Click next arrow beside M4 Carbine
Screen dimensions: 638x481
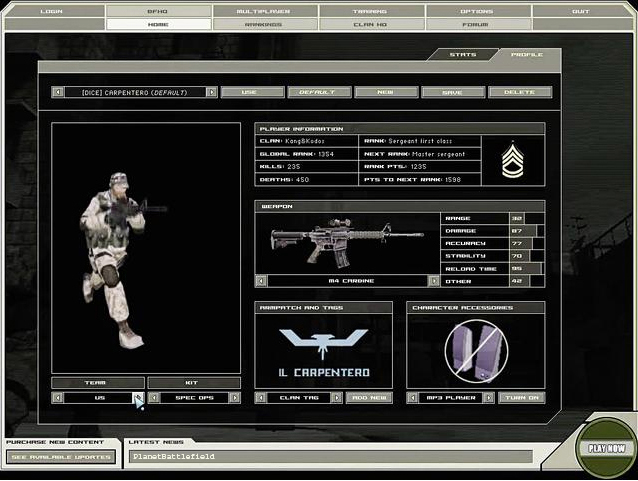[x=434, y=281]
